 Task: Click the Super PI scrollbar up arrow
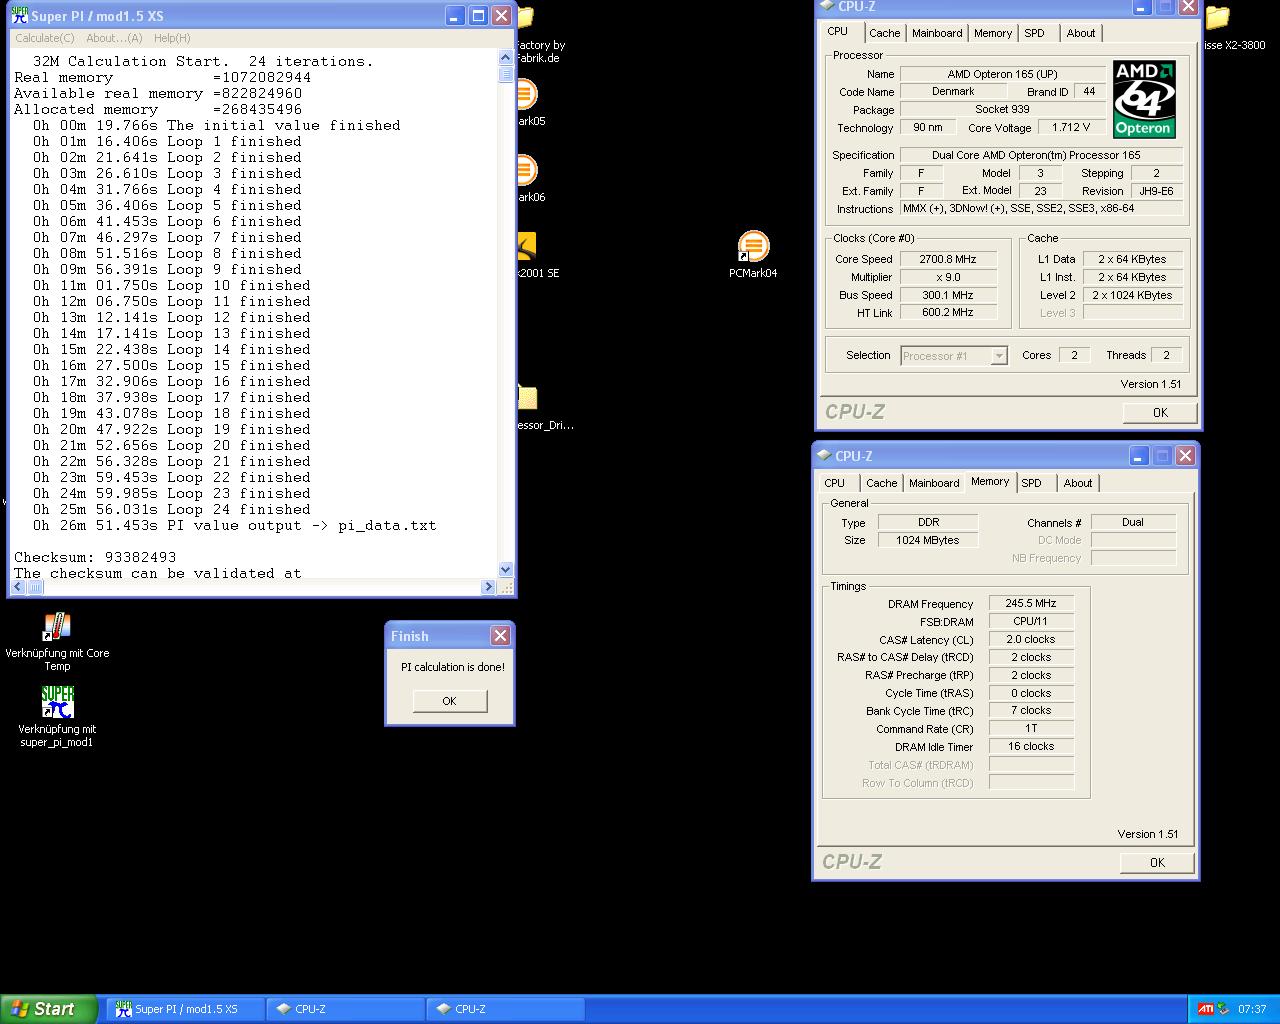point(505,57)
